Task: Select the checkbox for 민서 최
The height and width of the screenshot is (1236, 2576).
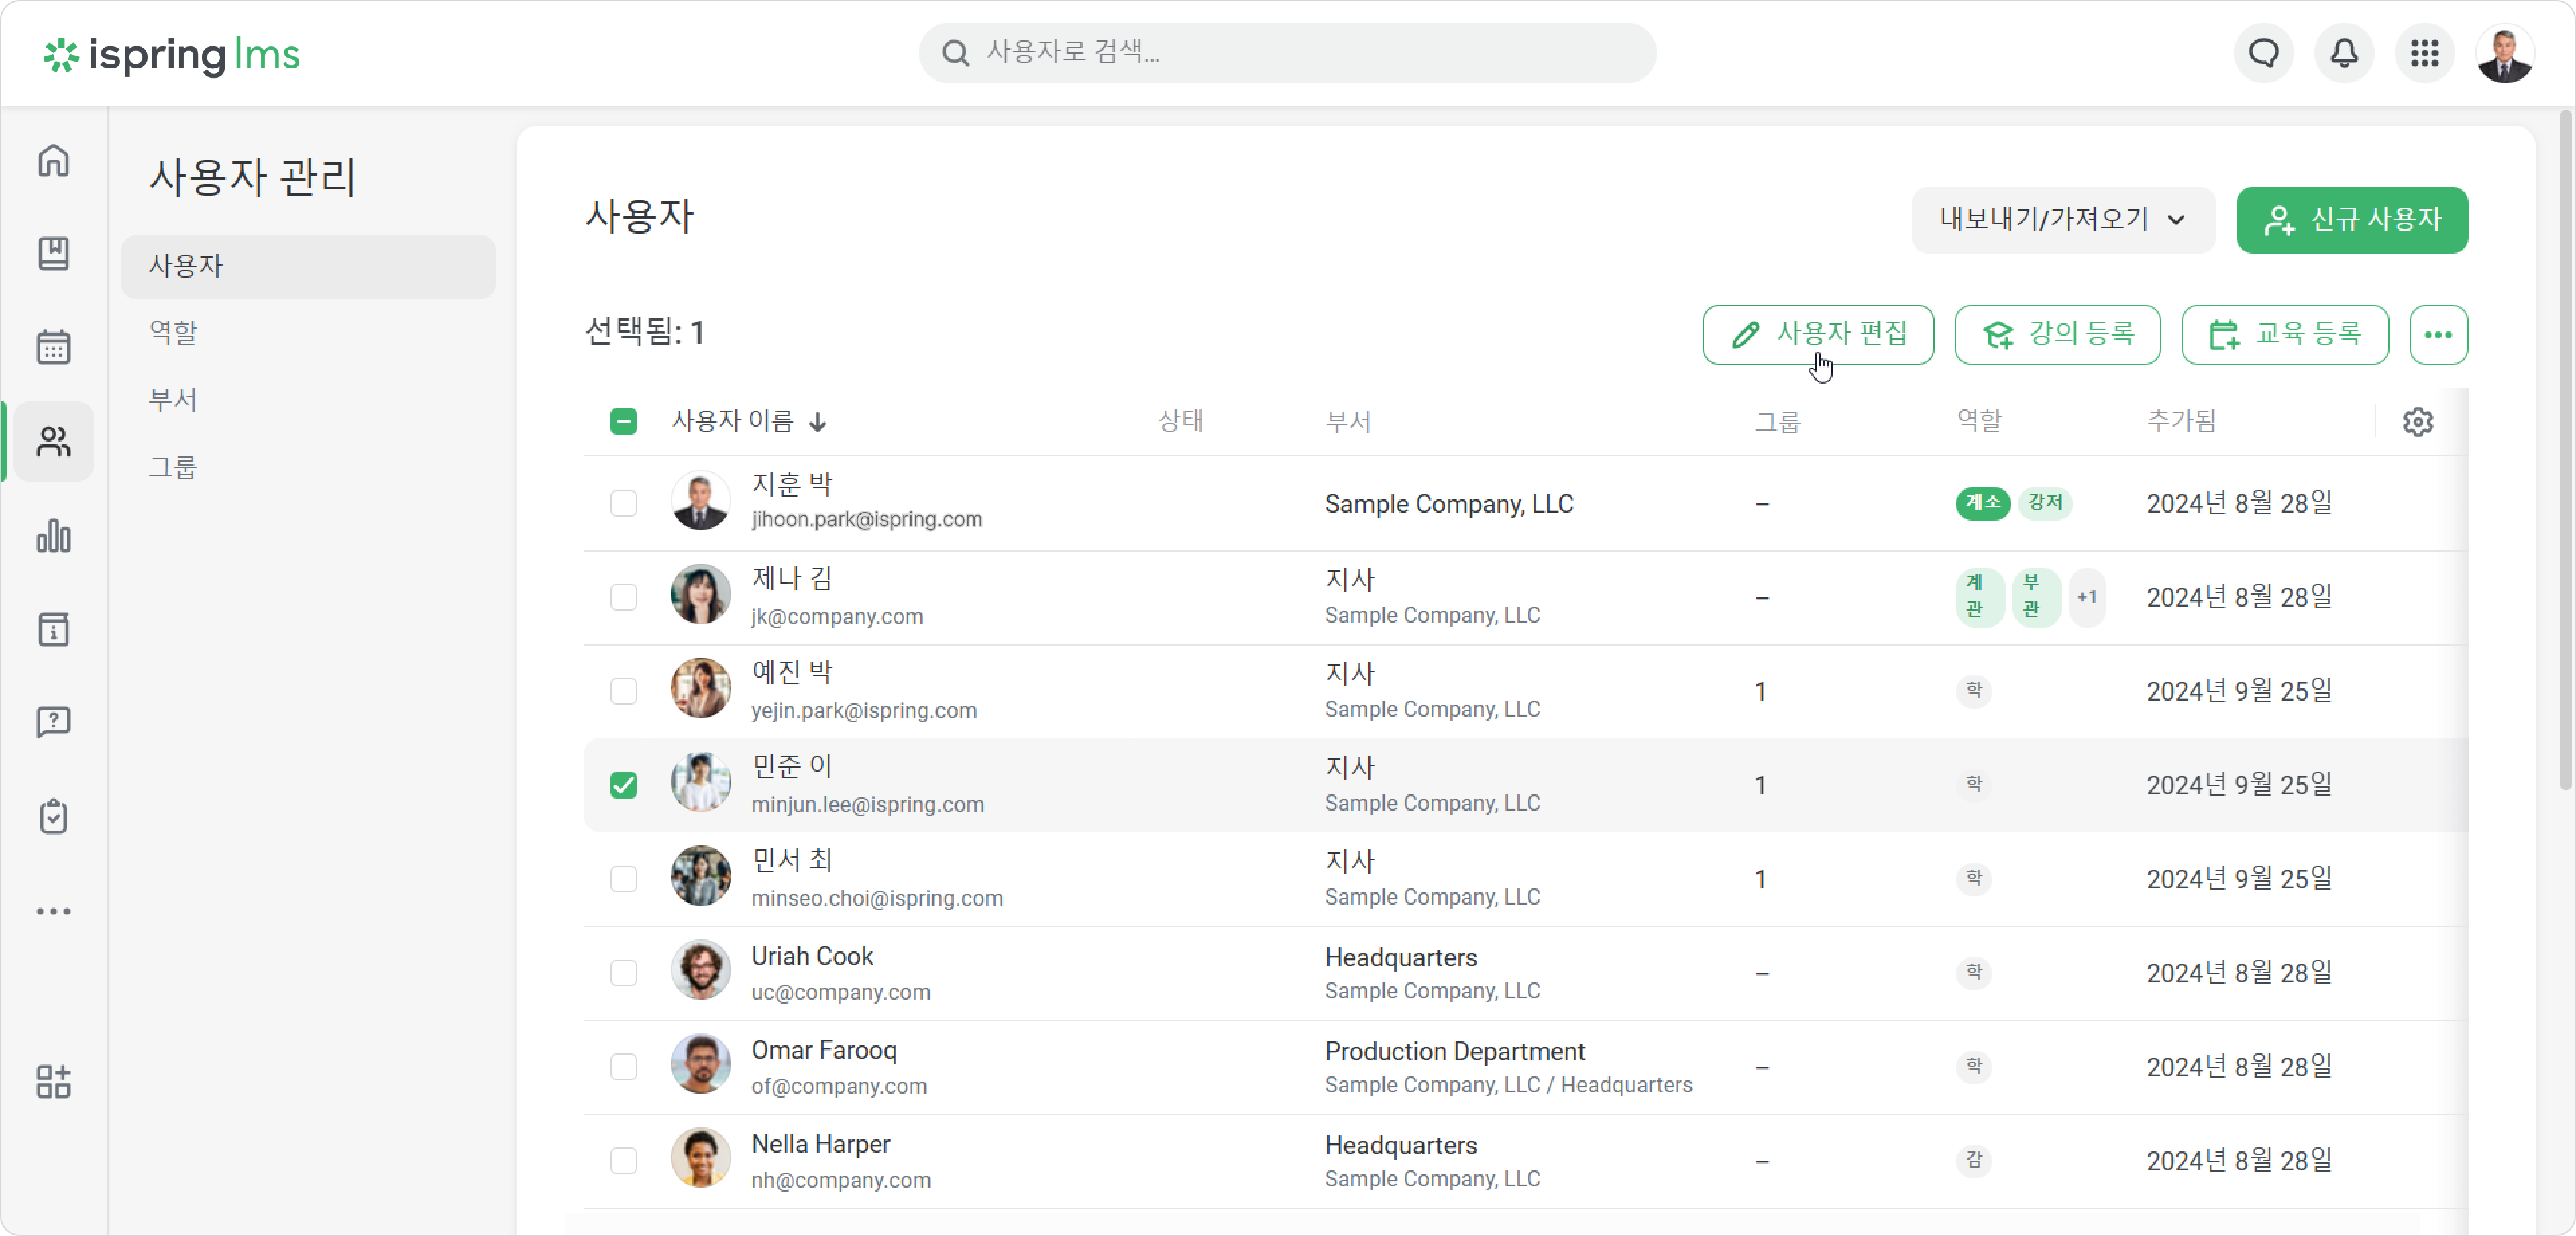Action: tap(624, 879)
